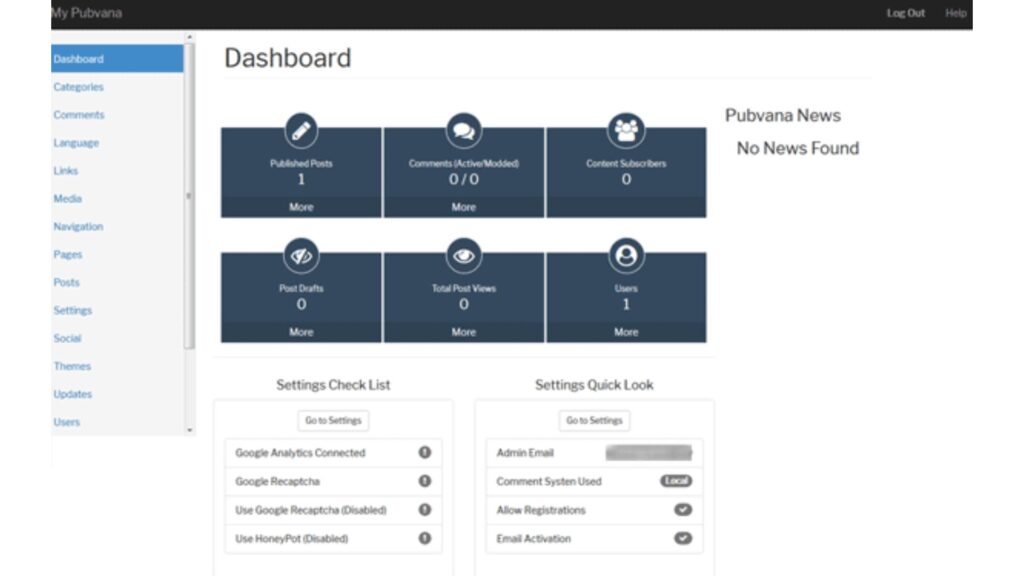Click the Content Subscribers count
This screenshot has width=1024, height=576.
626,179
